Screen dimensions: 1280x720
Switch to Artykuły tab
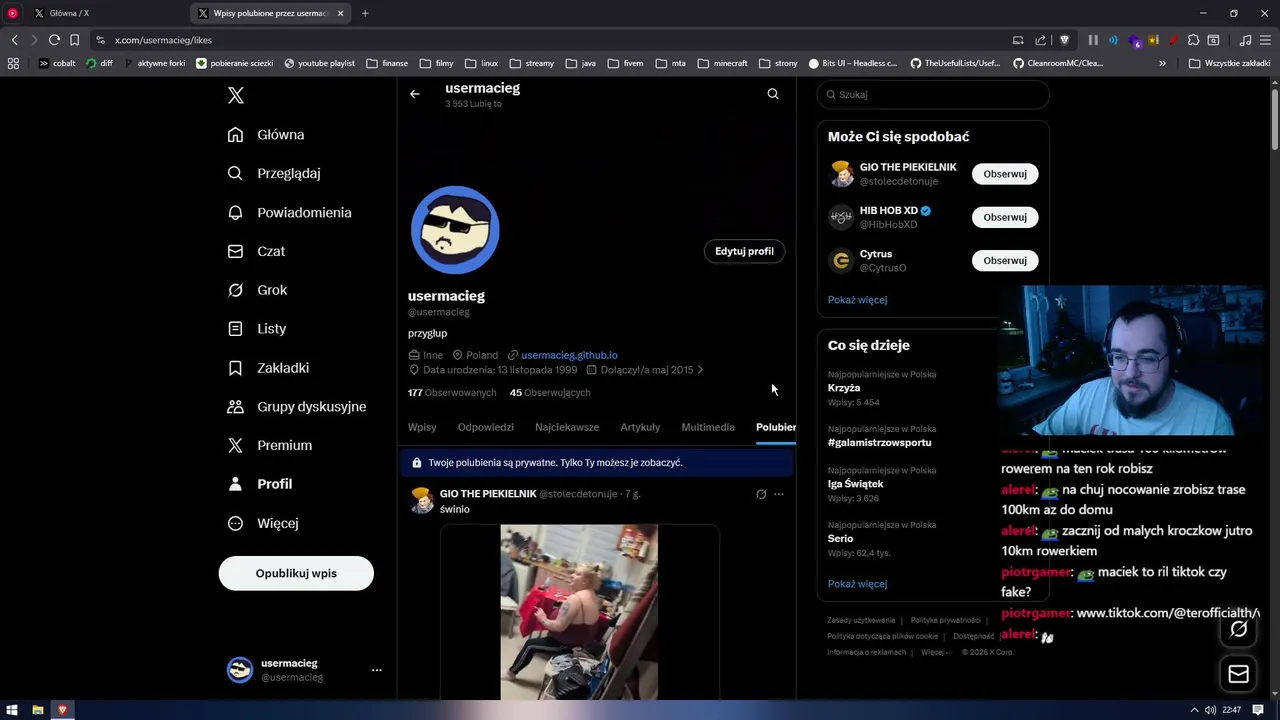coord(640,427)
